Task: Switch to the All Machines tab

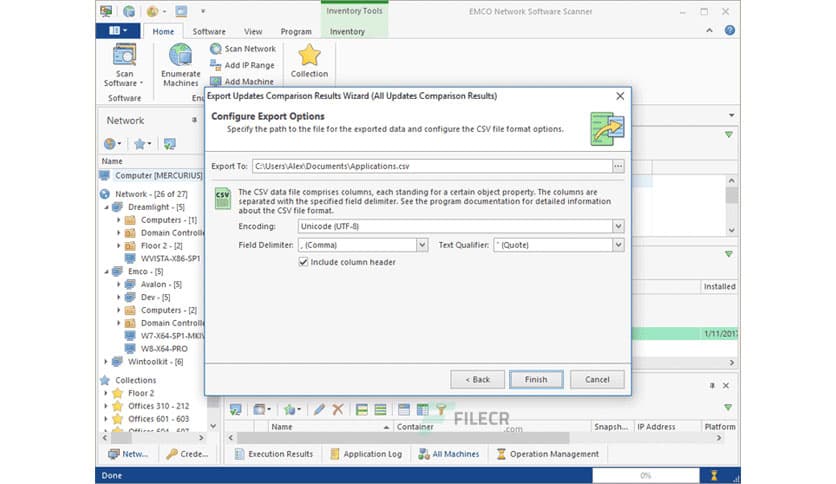Action: (449, 454)
